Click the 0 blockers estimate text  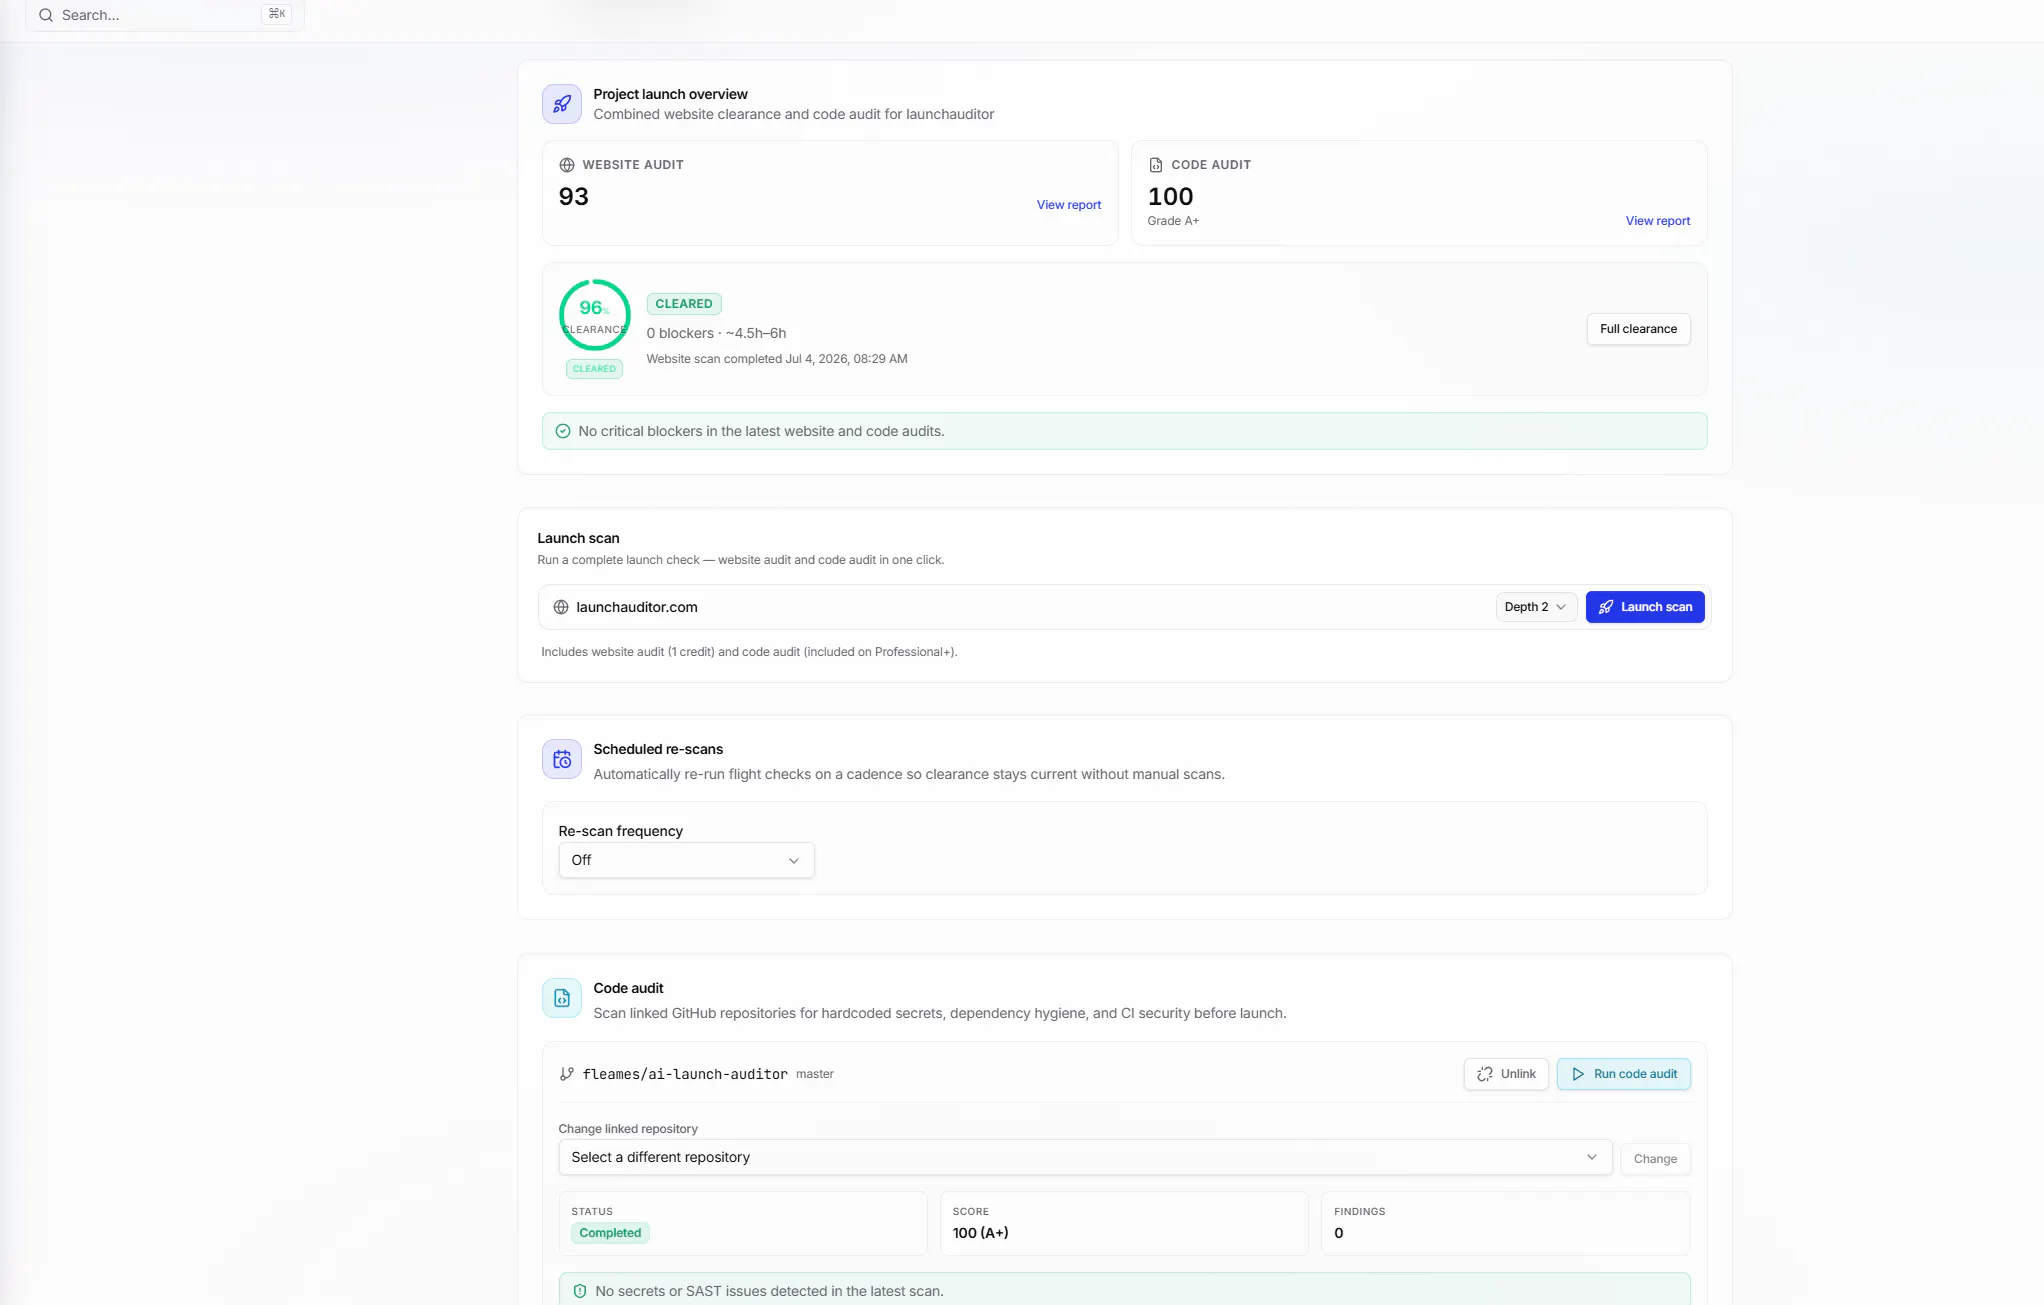716,333
